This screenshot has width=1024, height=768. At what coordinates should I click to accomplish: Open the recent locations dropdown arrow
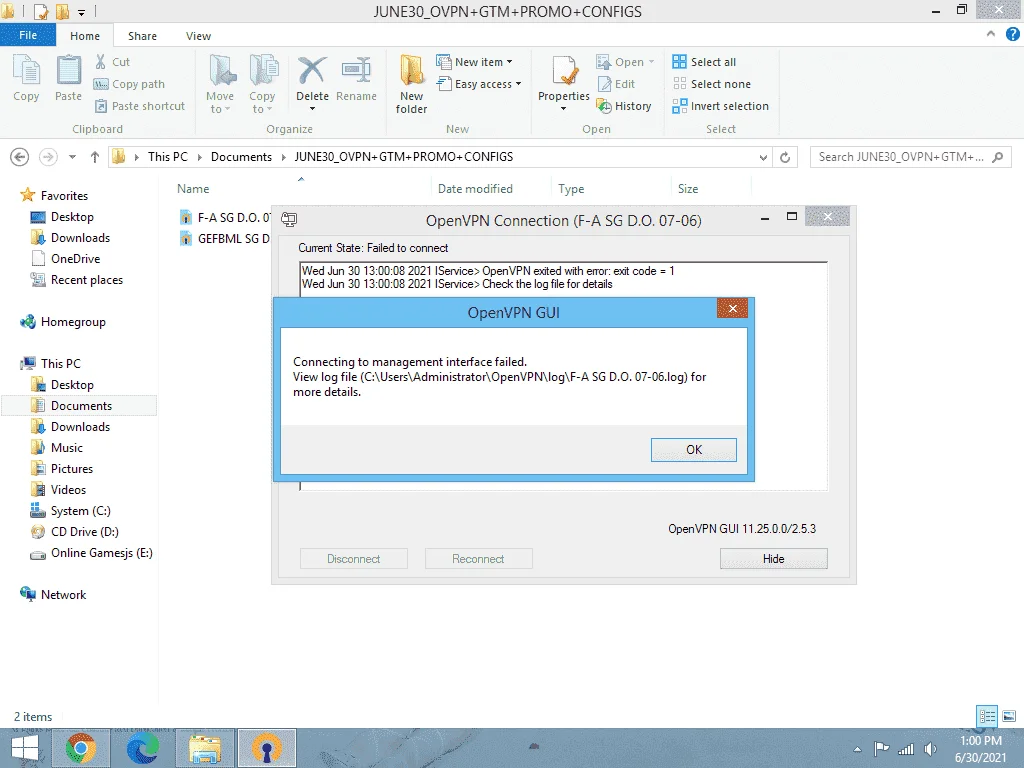click(x=72, y=157)
